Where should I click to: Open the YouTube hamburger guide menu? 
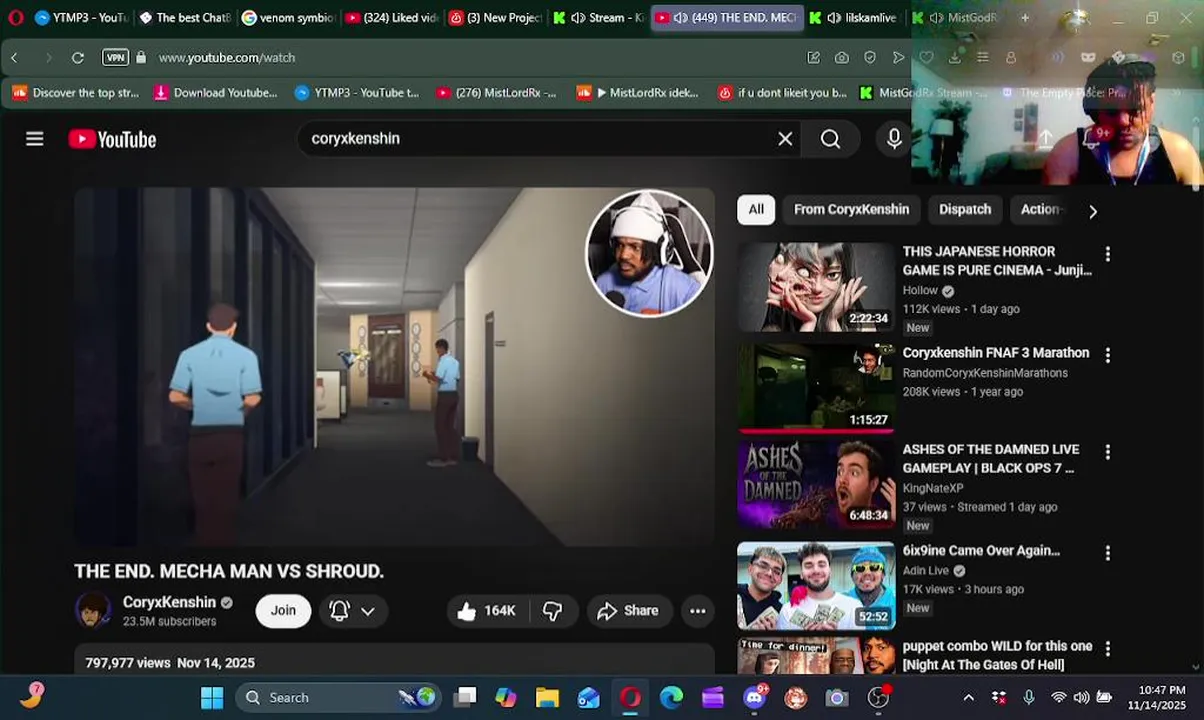[x=35, y=139]
